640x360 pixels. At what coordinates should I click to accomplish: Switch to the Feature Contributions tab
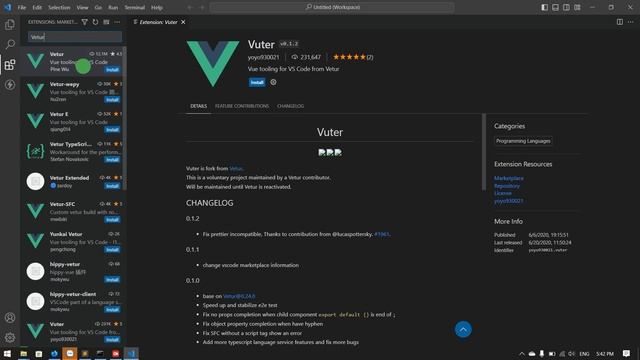(x=242, y=106)
